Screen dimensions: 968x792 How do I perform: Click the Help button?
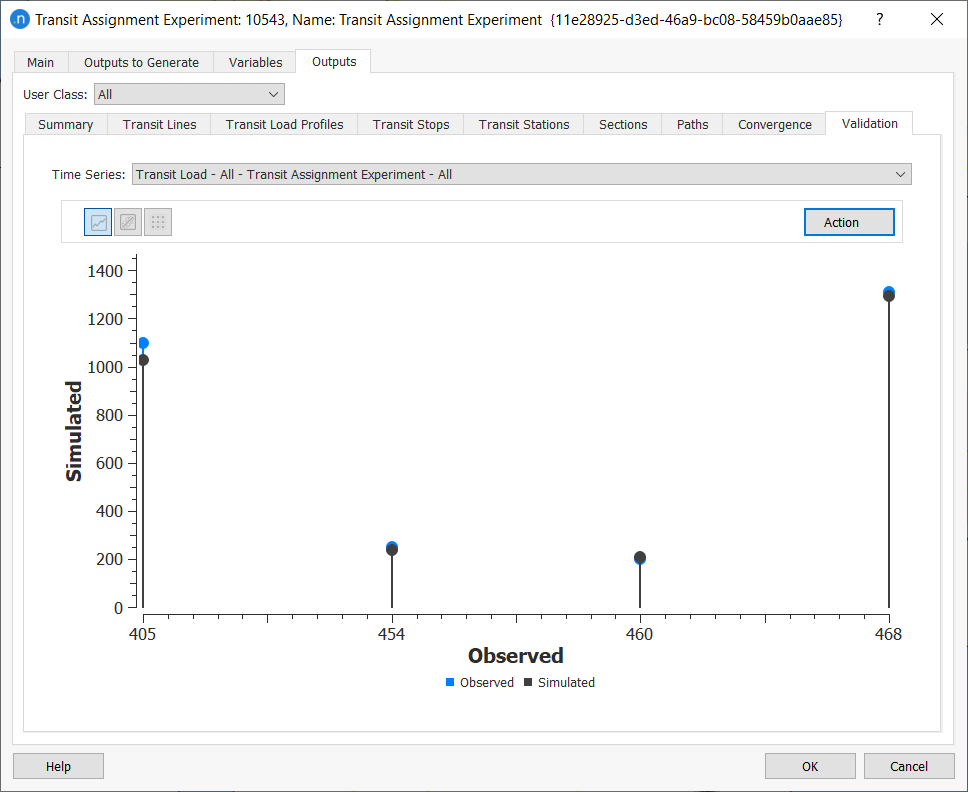pyautogui.click(x=57, y=765)
